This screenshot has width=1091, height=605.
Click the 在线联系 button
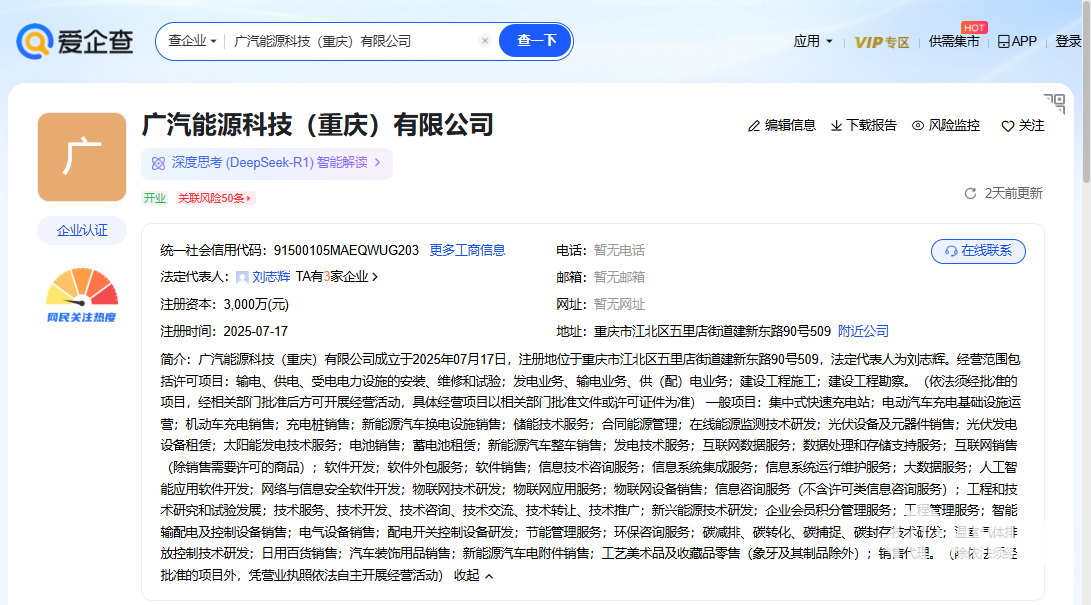[977, 251]
